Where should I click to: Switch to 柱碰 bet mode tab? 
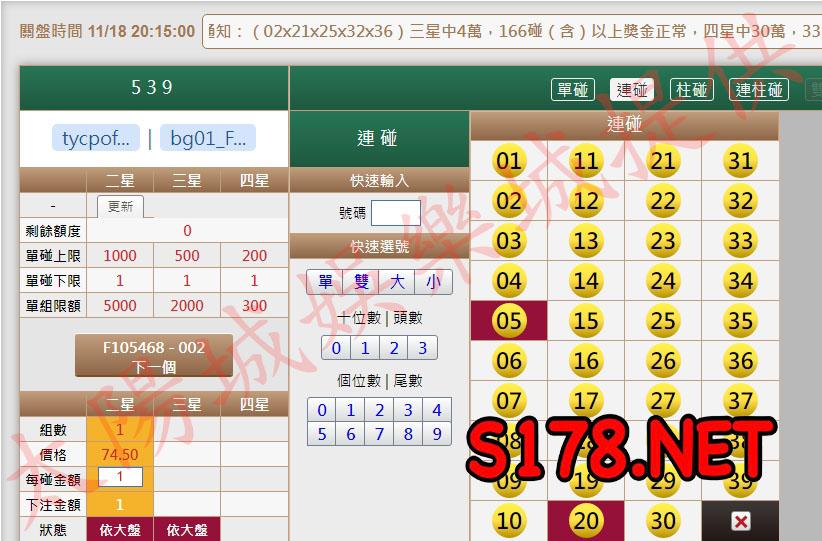691,90
